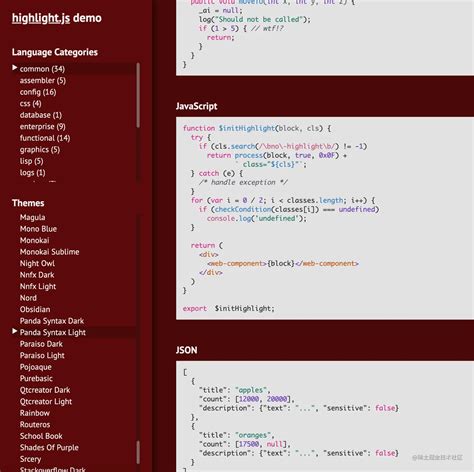Click the 'catch (e)' code line
Image resolution: width=474 pixels, height=472 pixels.
pyautogui.click(x=217, y=173)
